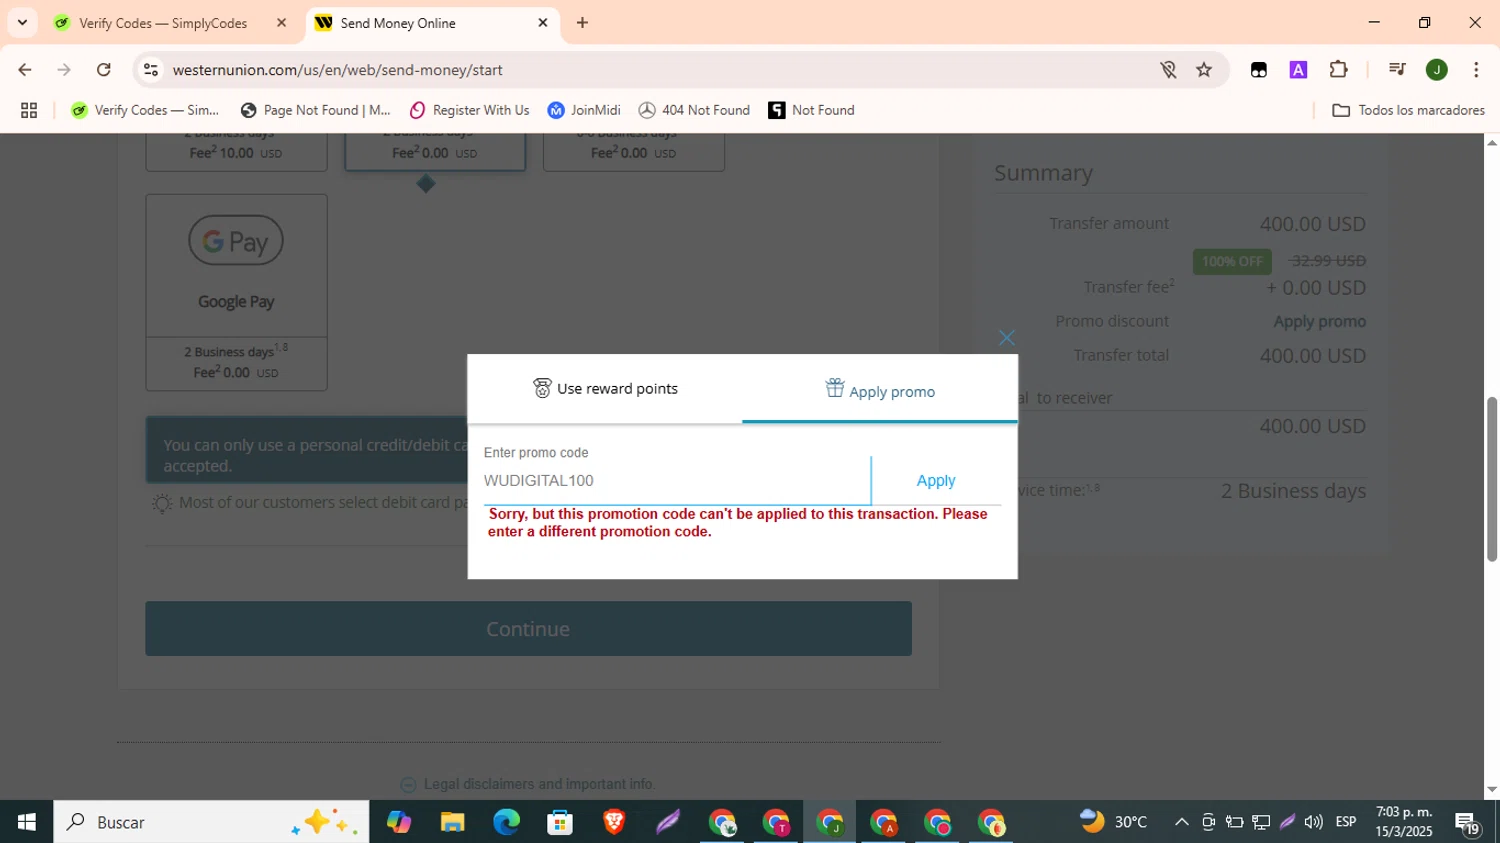Open Todos los marcadores folder
Image resolution: width=1500 pixels, height=843 pixels.
[1408, 110]
